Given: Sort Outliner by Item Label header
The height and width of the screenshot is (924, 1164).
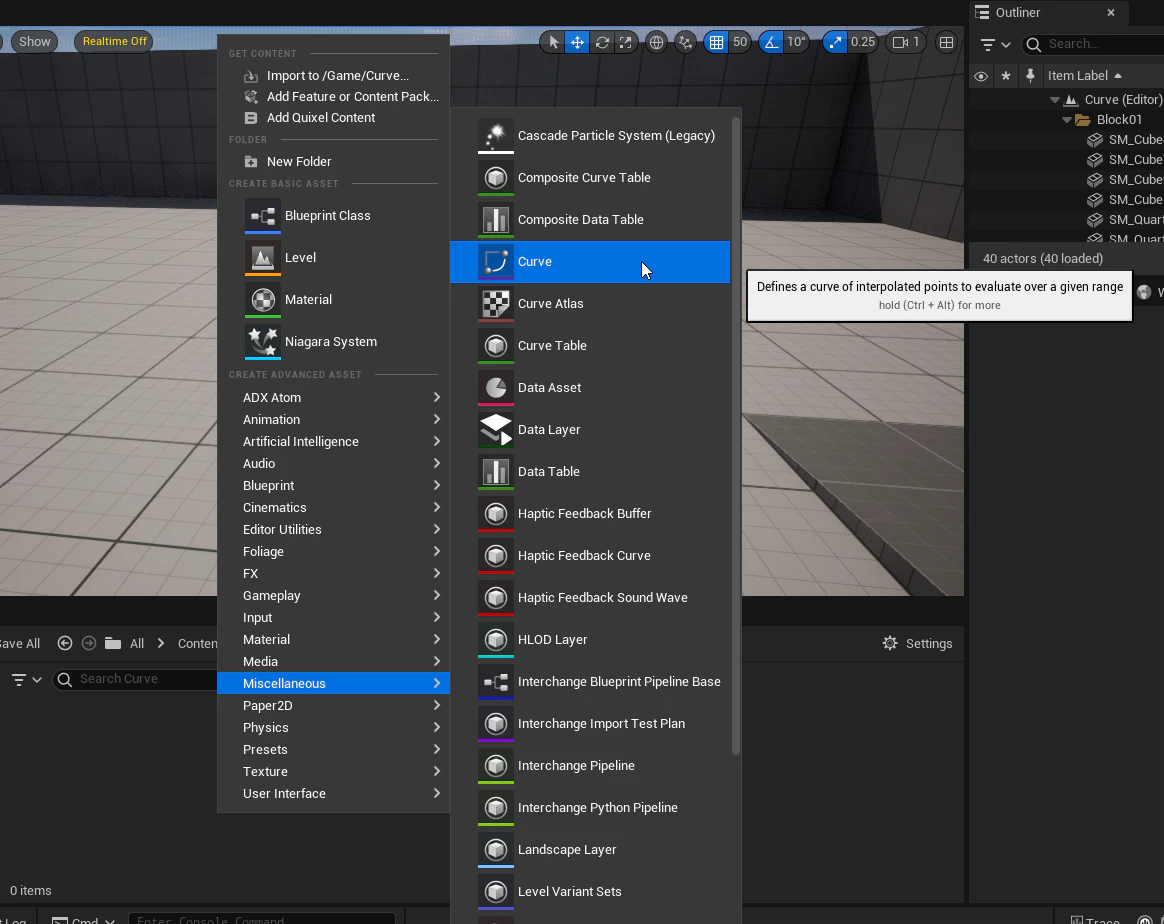Looking at the screenshot, I should click(1084, 76).
